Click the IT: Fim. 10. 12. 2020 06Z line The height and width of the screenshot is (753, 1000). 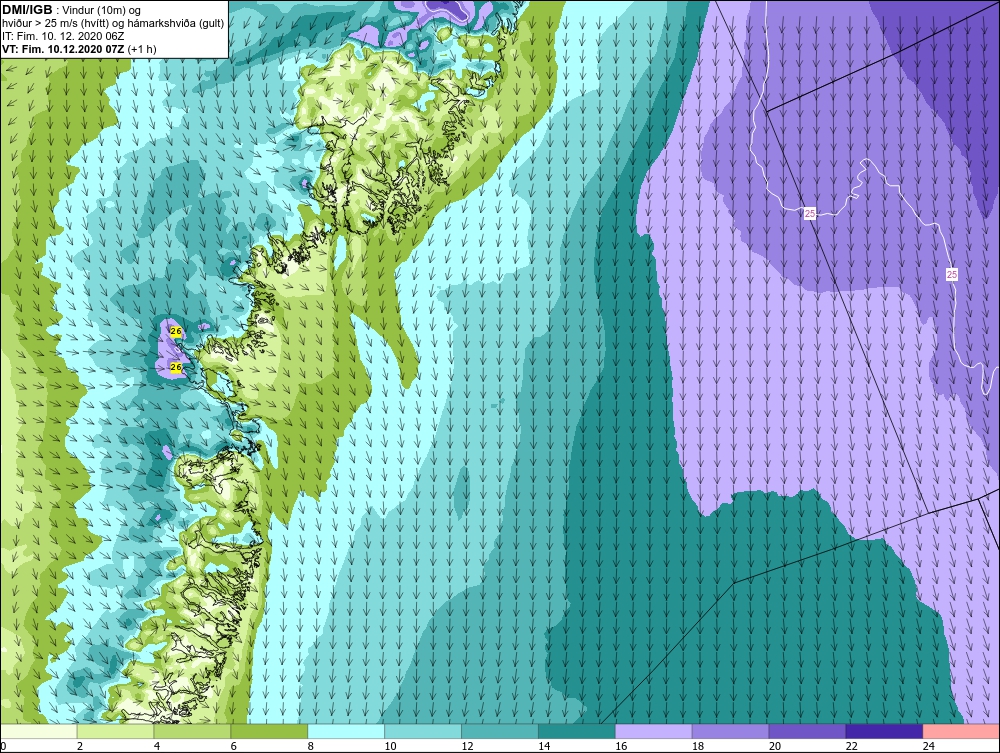[63, 36]
